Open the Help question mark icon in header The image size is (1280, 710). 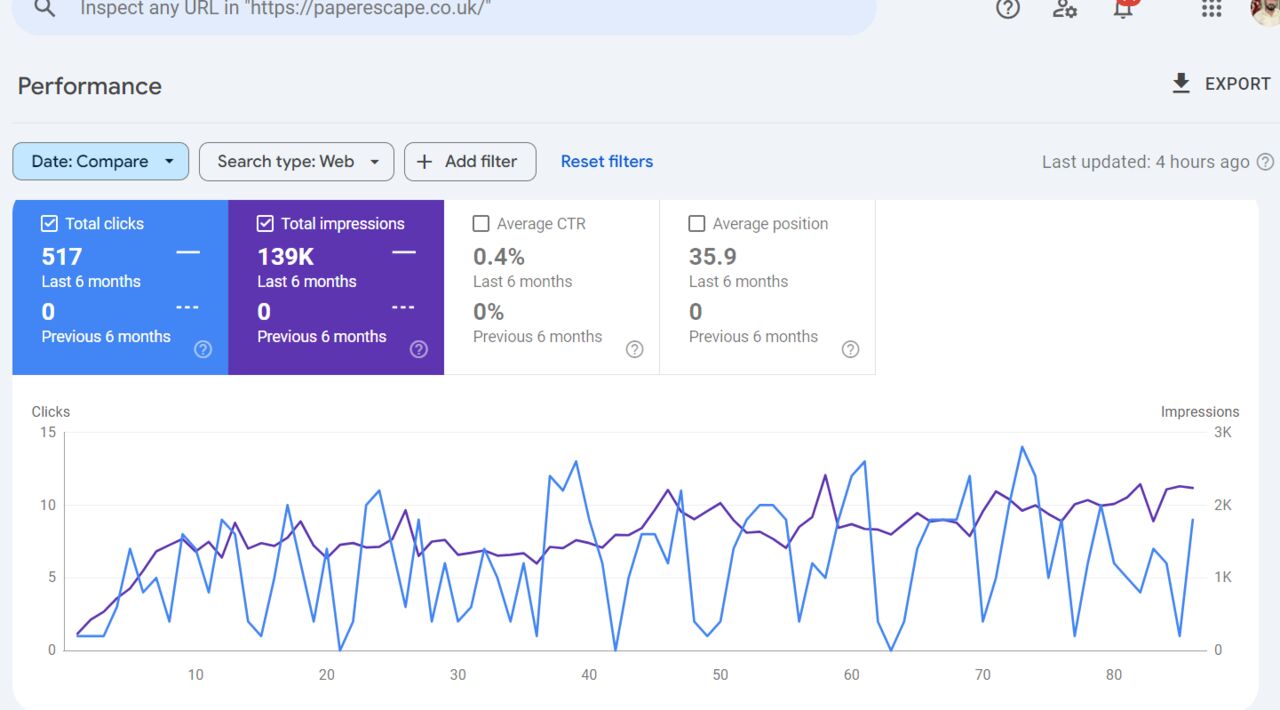click(x=1008, y=9)
